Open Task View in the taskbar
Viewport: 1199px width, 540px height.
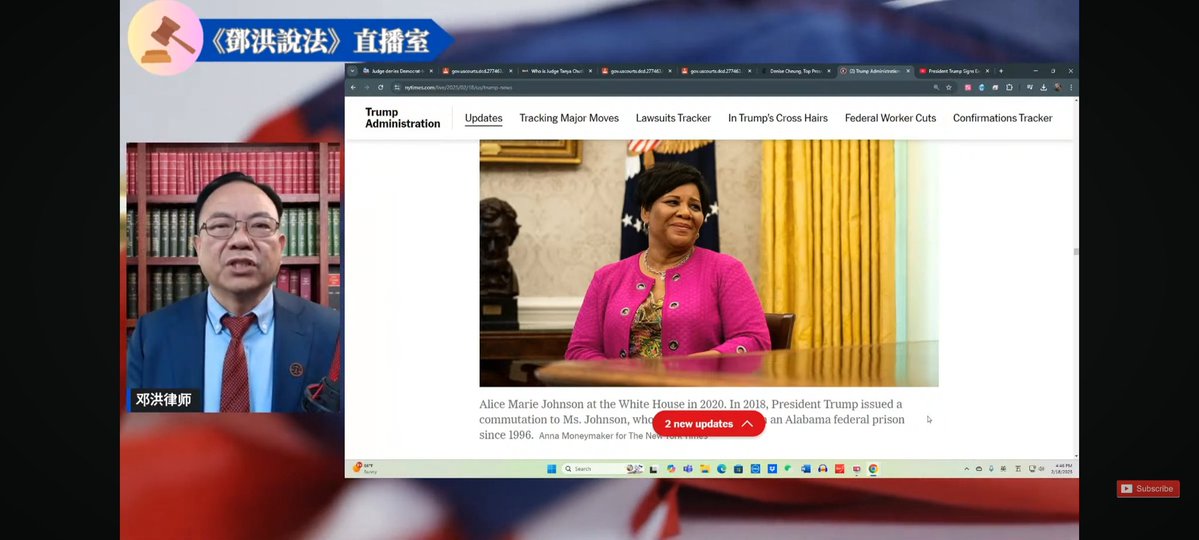653,469
